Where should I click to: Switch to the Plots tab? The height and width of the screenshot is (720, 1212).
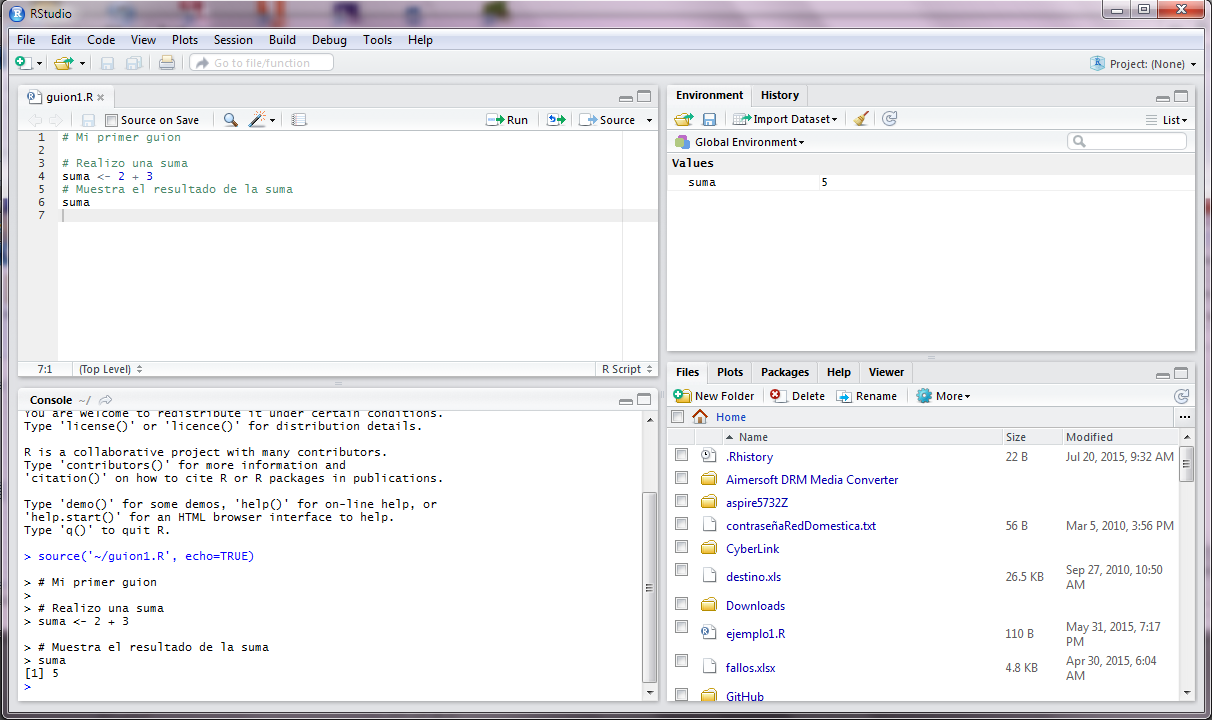[x=730, y=372]
